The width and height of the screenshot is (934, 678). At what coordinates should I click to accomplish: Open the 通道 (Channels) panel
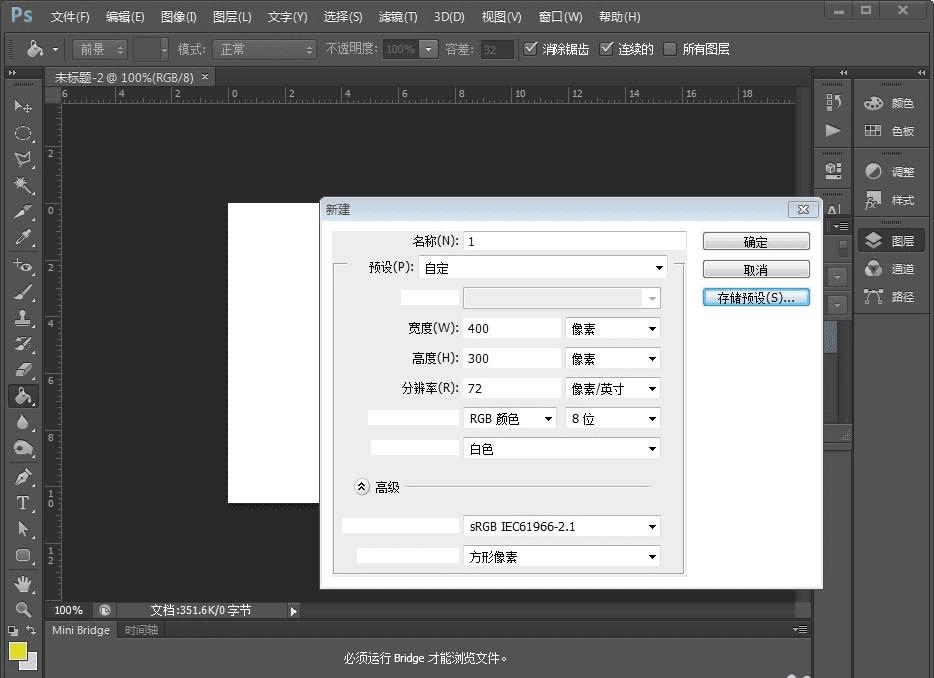tap(890, 268)
